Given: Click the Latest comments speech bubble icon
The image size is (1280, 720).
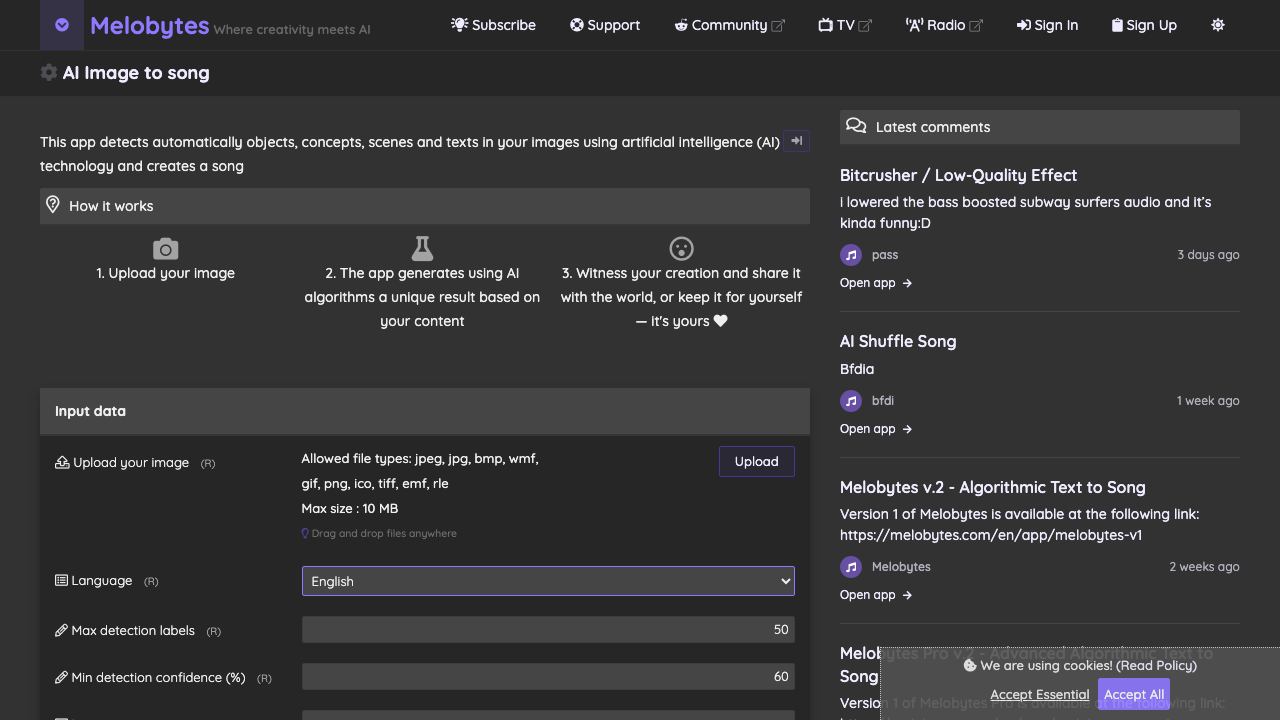Looking at the screenshot, I should (856, 126).
